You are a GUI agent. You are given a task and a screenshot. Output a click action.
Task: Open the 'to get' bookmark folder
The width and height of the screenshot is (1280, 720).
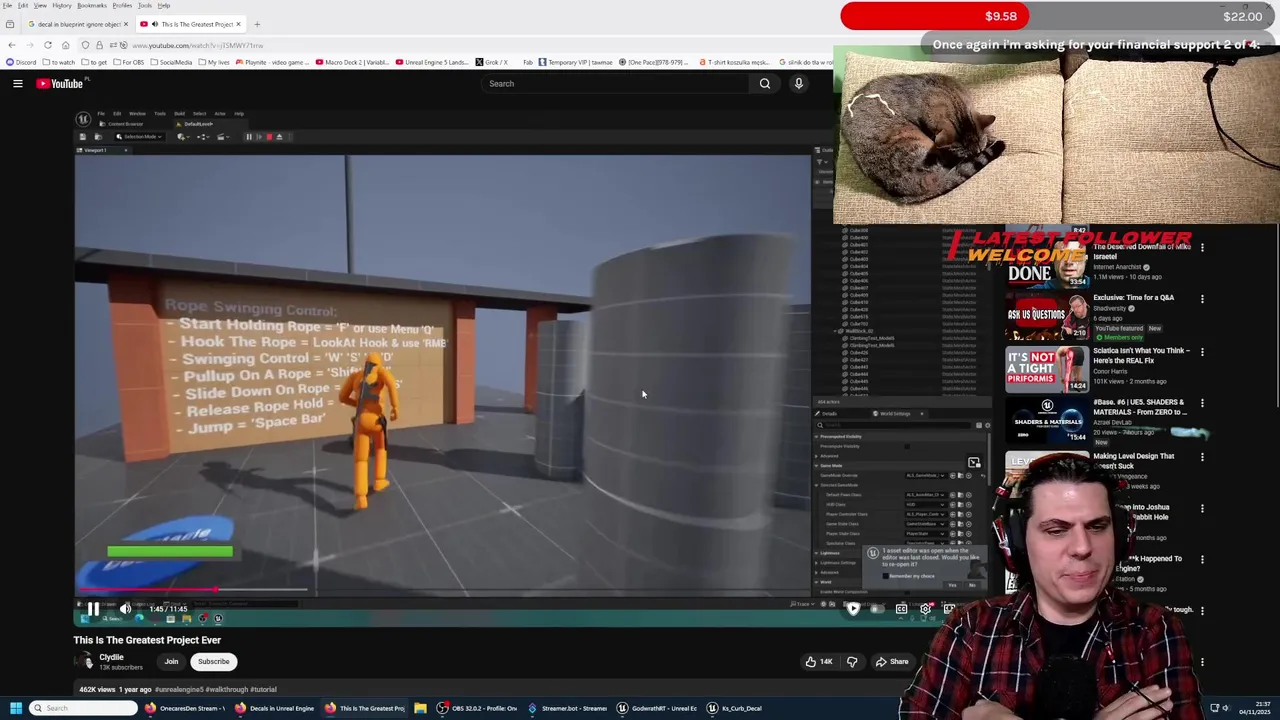click(x=94, y=62)
